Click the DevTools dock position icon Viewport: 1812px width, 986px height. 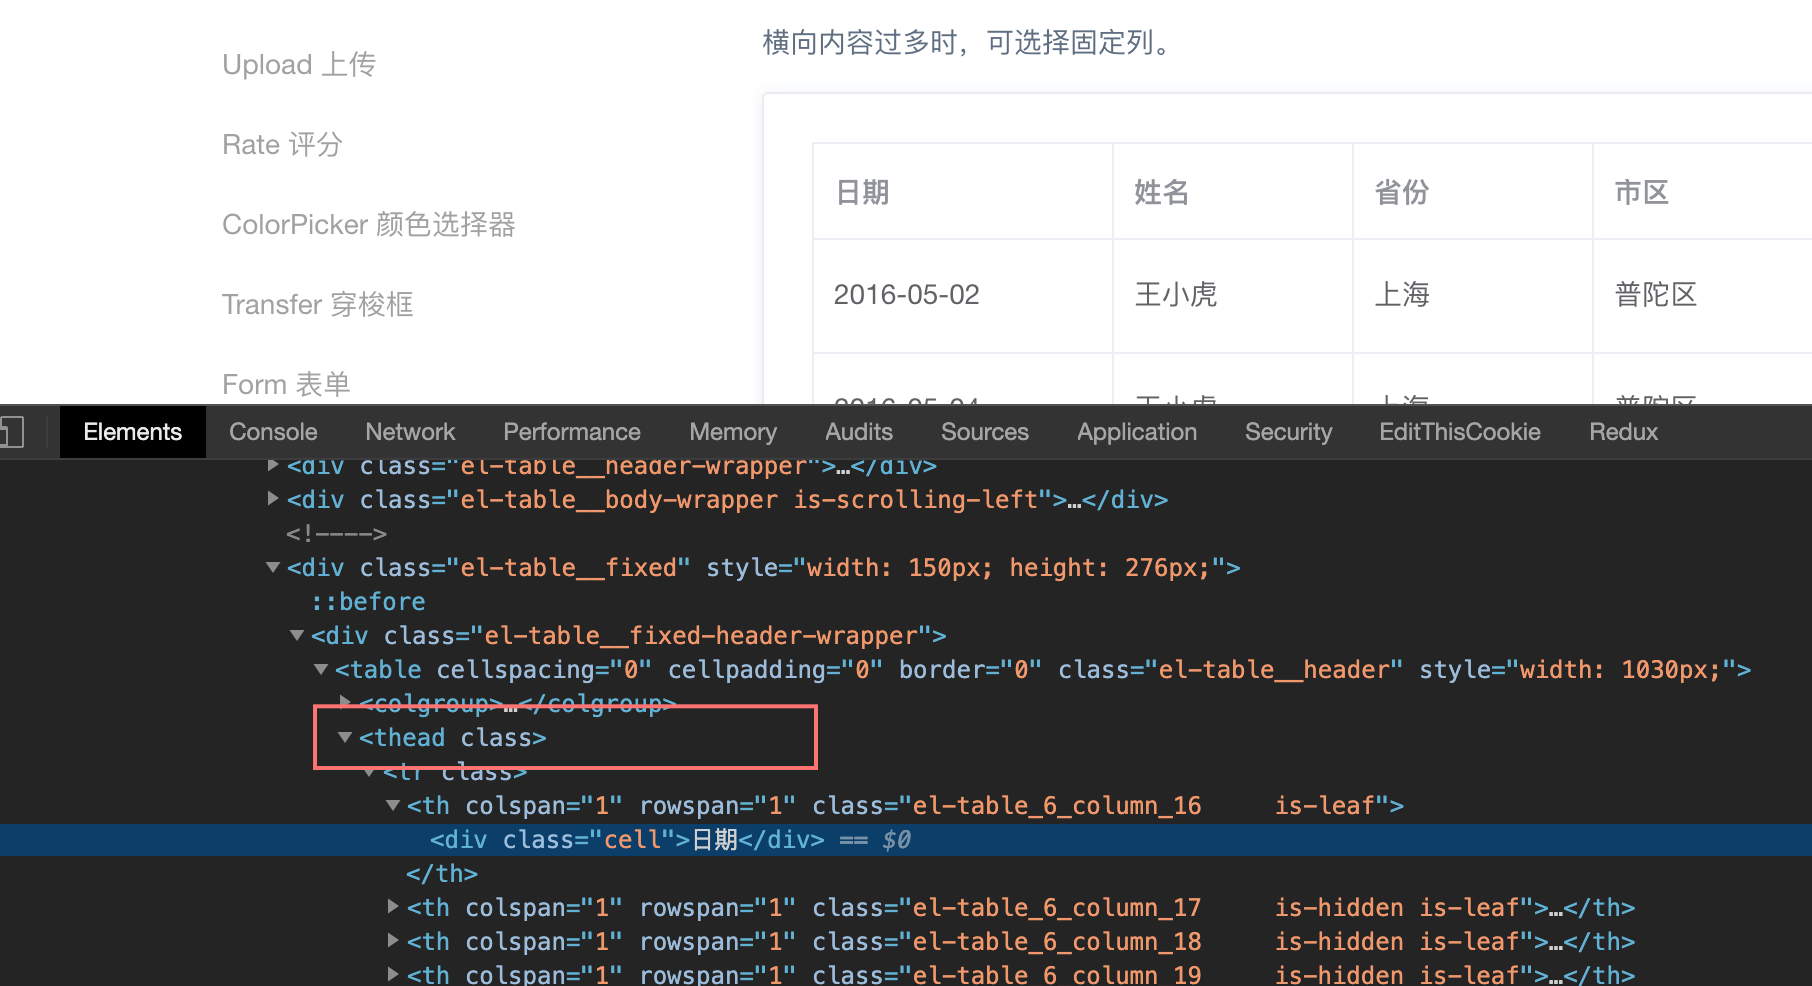pyautogui.click(x=12, y=431)
